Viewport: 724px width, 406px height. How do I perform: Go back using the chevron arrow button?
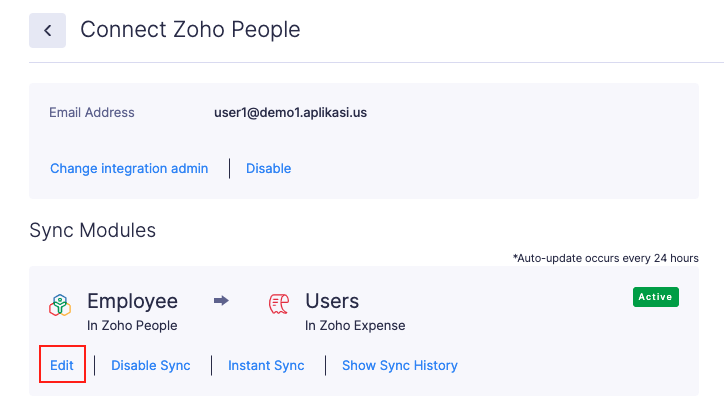tap(47, 30)
